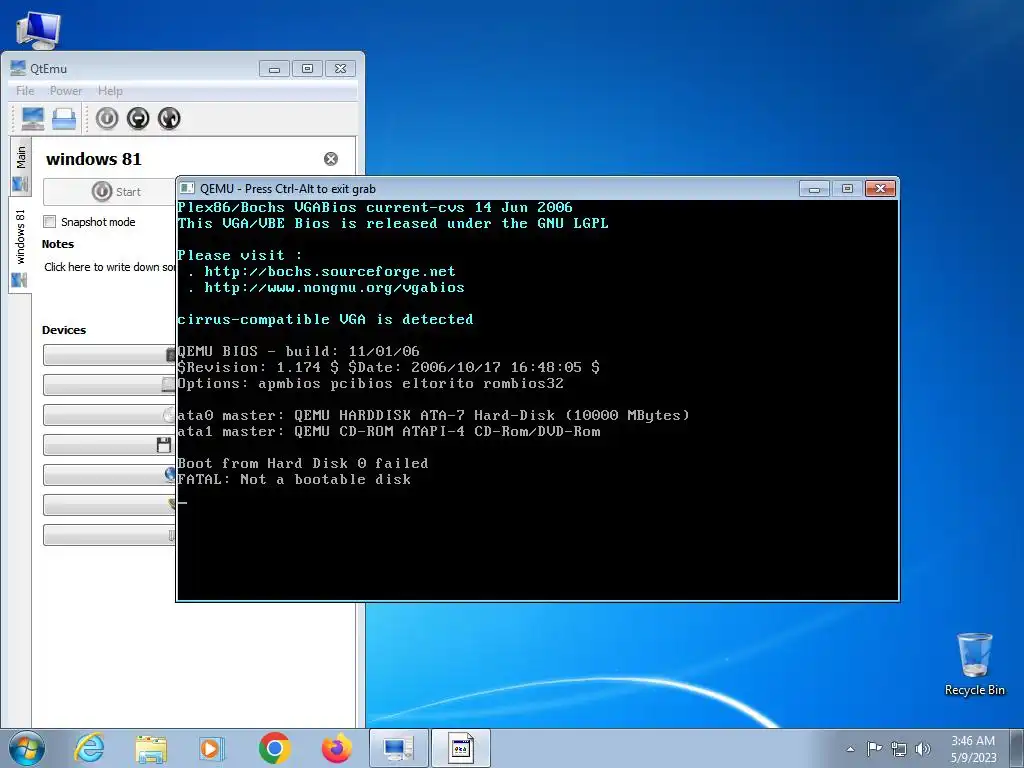
Task: Click the power start icon in QtEmu toolbar
Action: 107,118
